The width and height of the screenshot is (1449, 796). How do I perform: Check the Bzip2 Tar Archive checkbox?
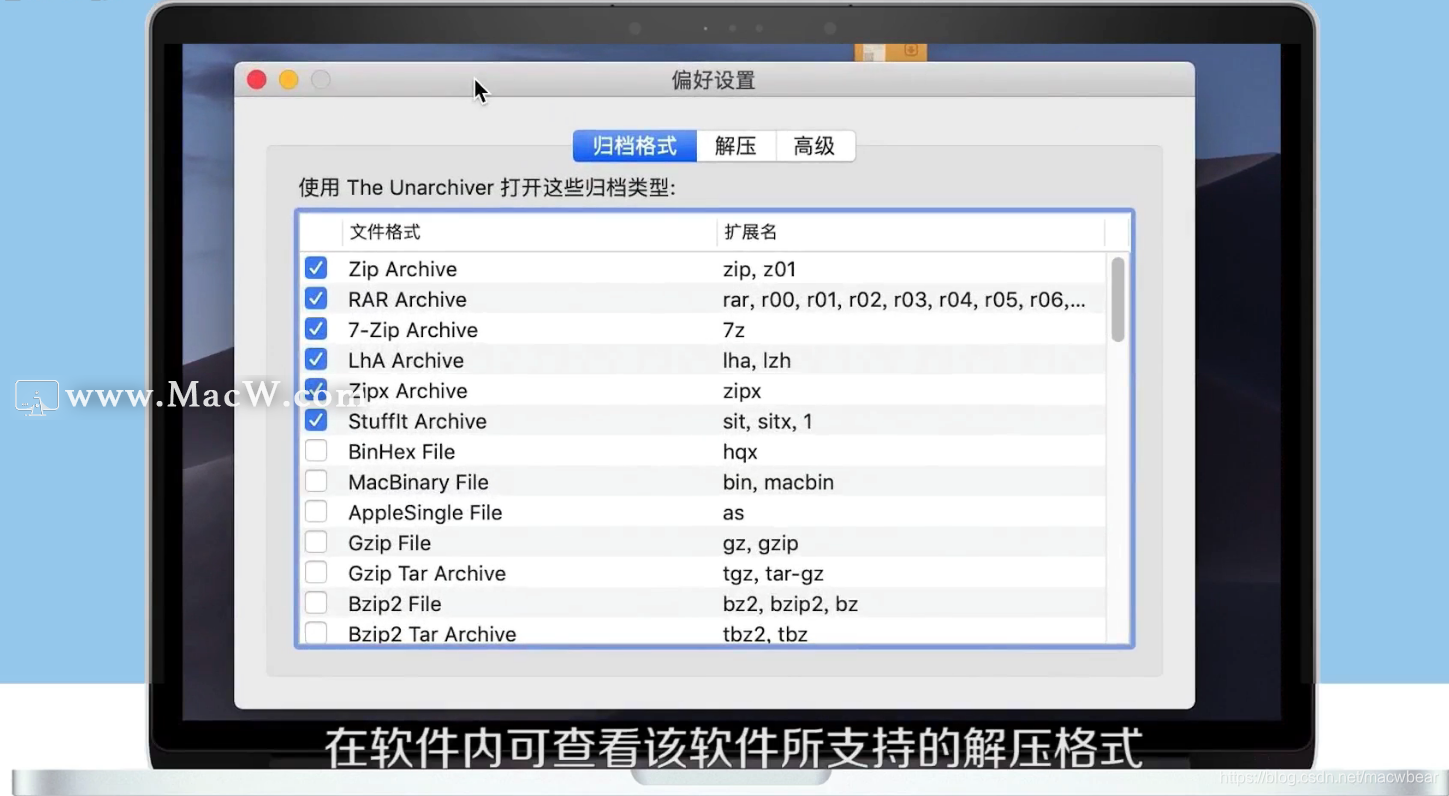316,633
